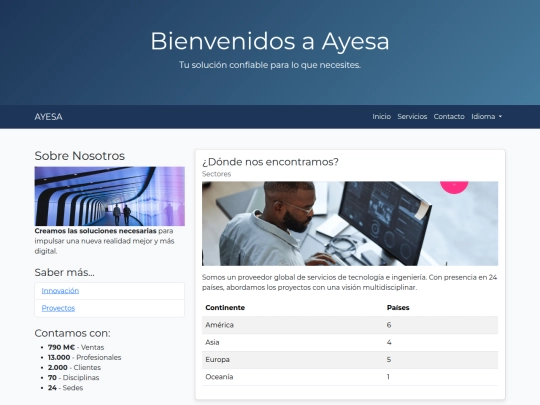Go to Inicio in the navigation bar
Screen dimensions: 540x405
pyautogui.click(x=381, y=116)
